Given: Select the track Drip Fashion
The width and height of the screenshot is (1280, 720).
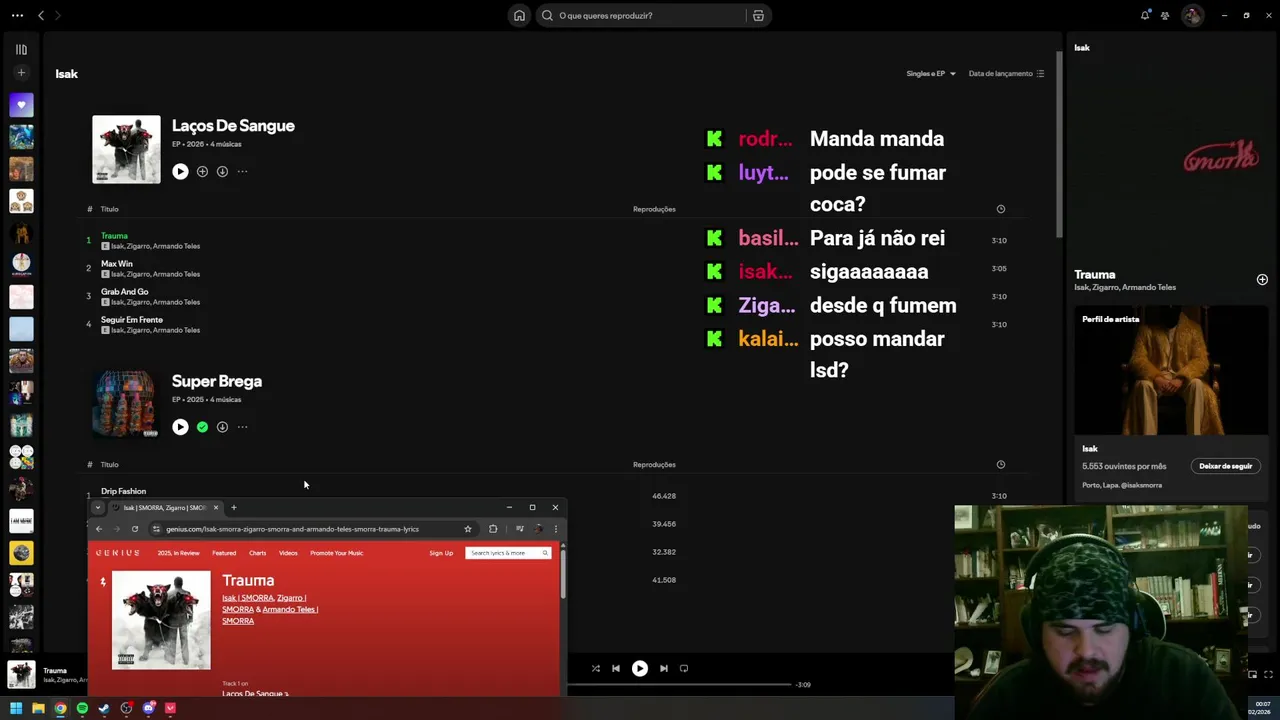Looking at the screenshot, I should [x=123, y=491].
